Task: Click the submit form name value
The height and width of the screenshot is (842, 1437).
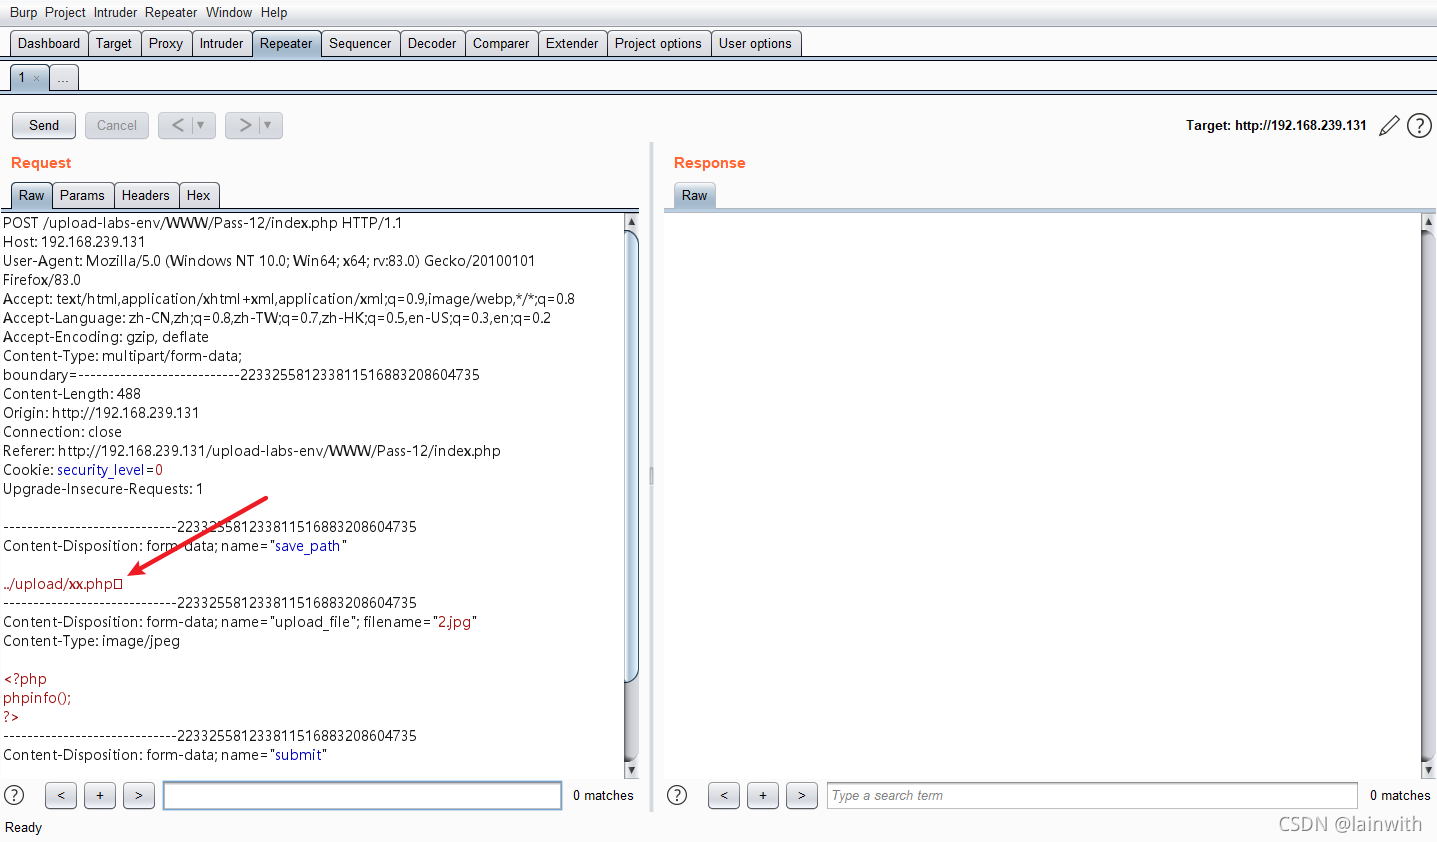Action: coord(298,755)
